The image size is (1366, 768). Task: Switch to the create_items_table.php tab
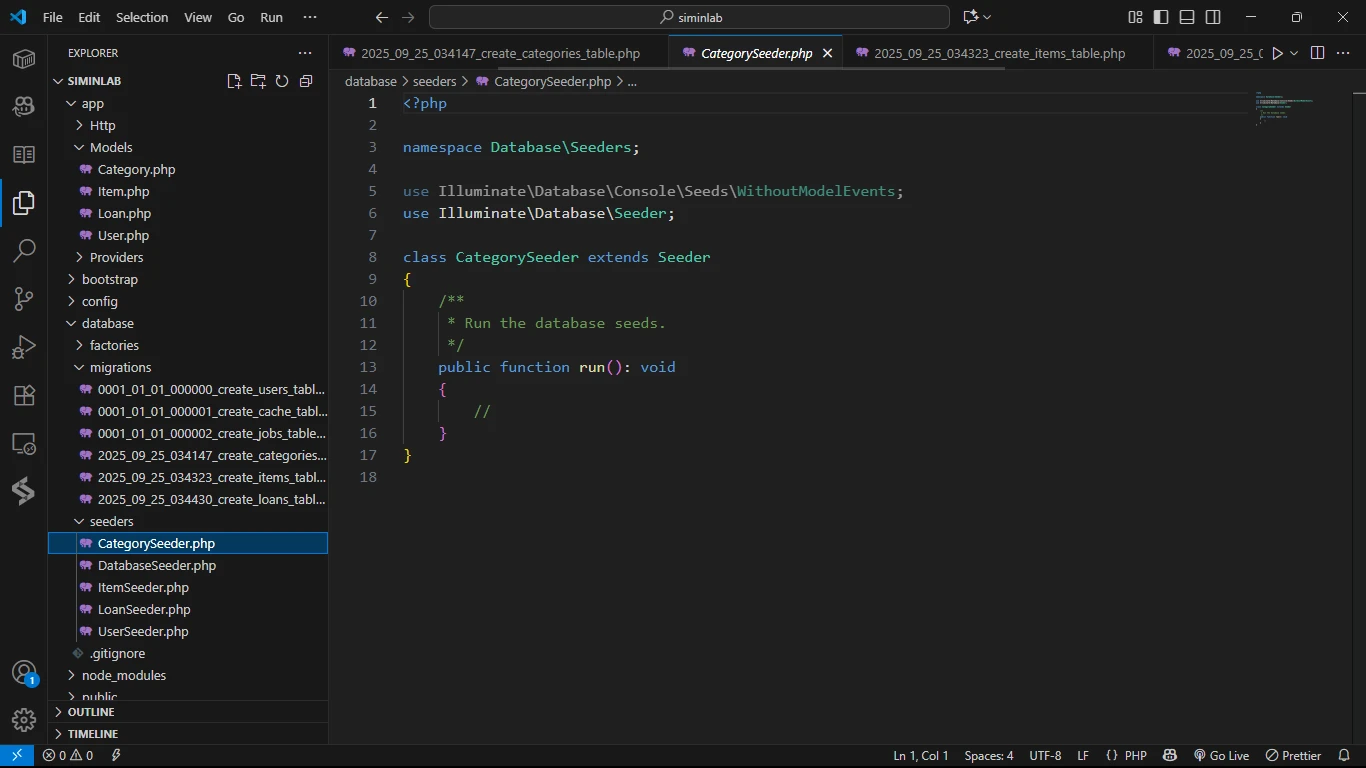998,54
